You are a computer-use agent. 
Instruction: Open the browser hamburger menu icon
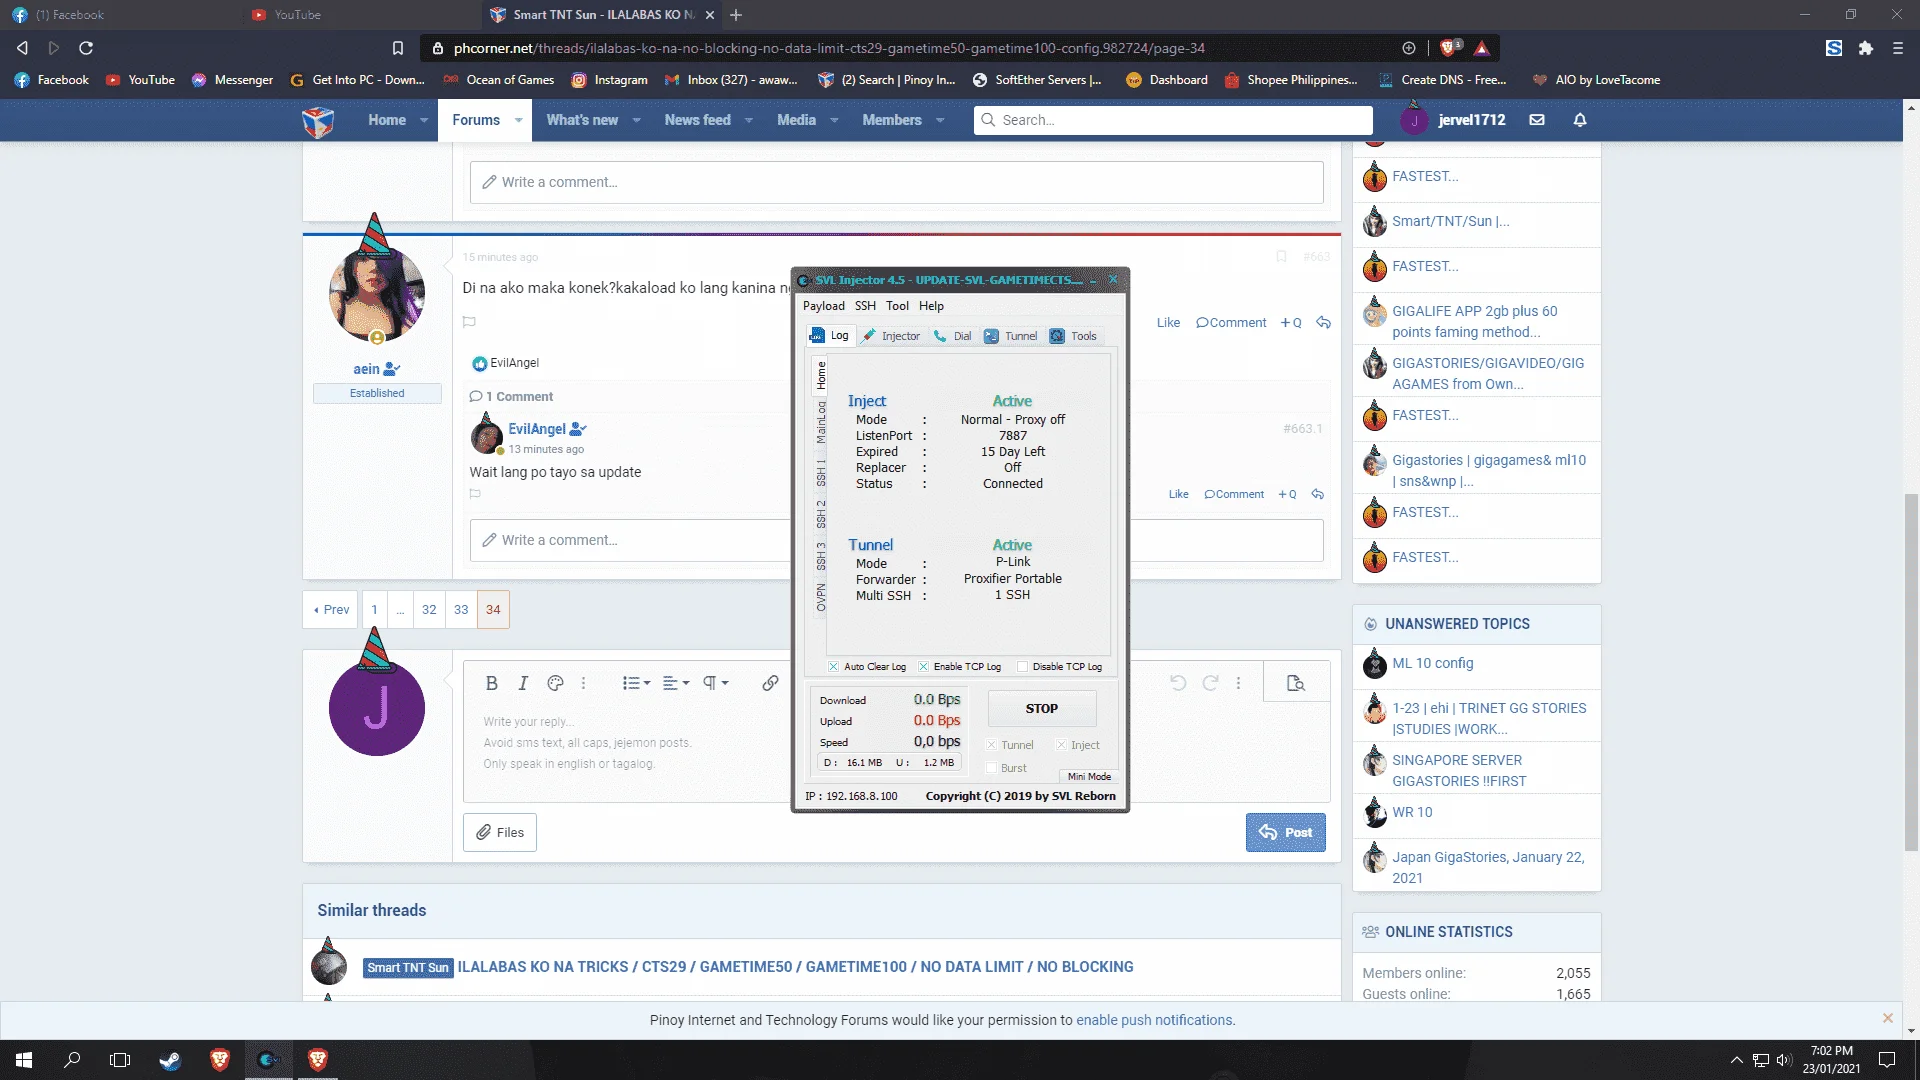(x=1897, y=48)
